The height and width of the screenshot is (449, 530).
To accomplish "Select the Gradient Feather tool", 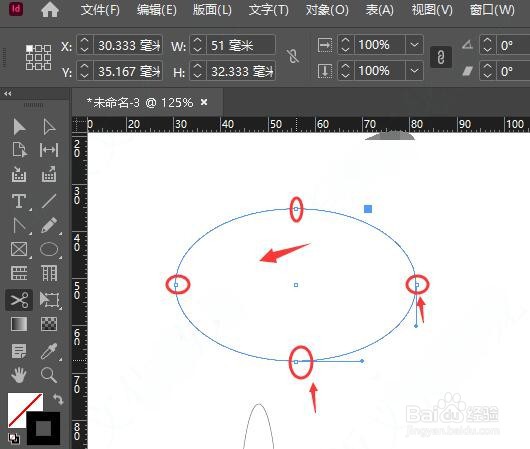I will coord(49,324).
